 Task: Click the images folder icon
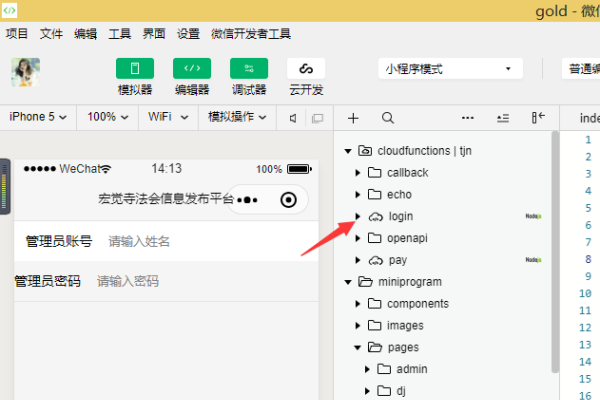tap(375, 325)
